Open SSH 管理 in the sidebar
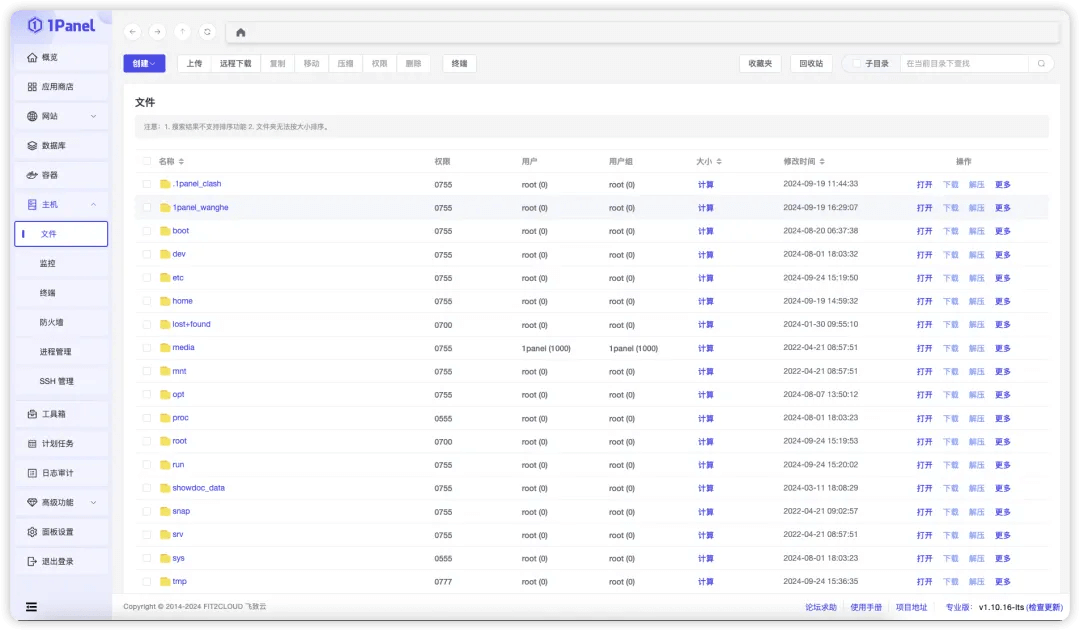Viewport: 1080px width, 631px height. pyautogui.click(x=61, y=381)
